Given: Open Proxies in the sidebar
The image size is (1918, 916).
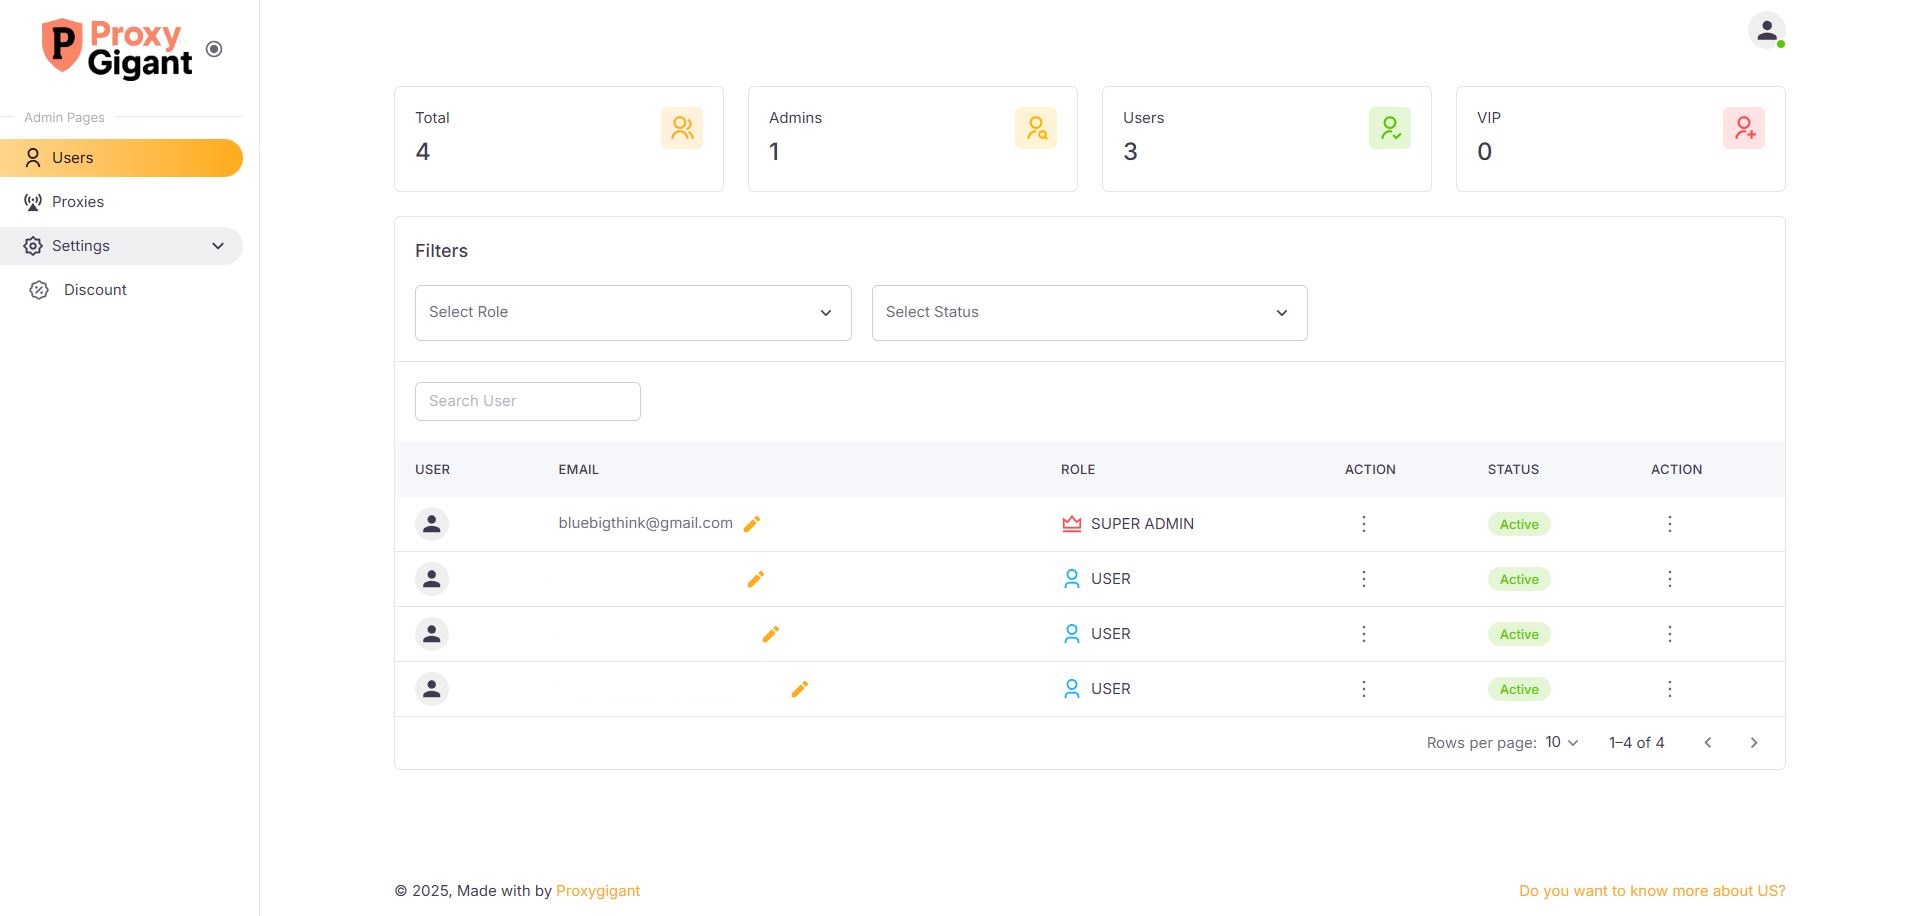Looking at the screenshot, I should (78, 202).
